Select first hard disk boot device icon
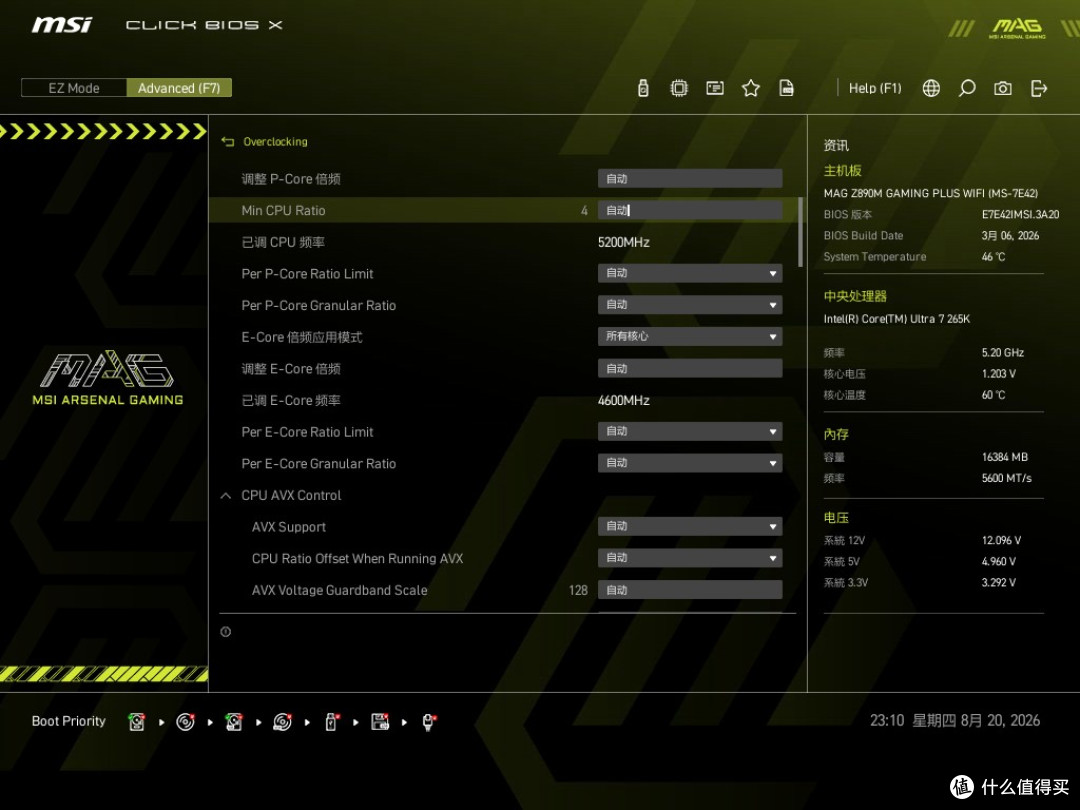 136,722
